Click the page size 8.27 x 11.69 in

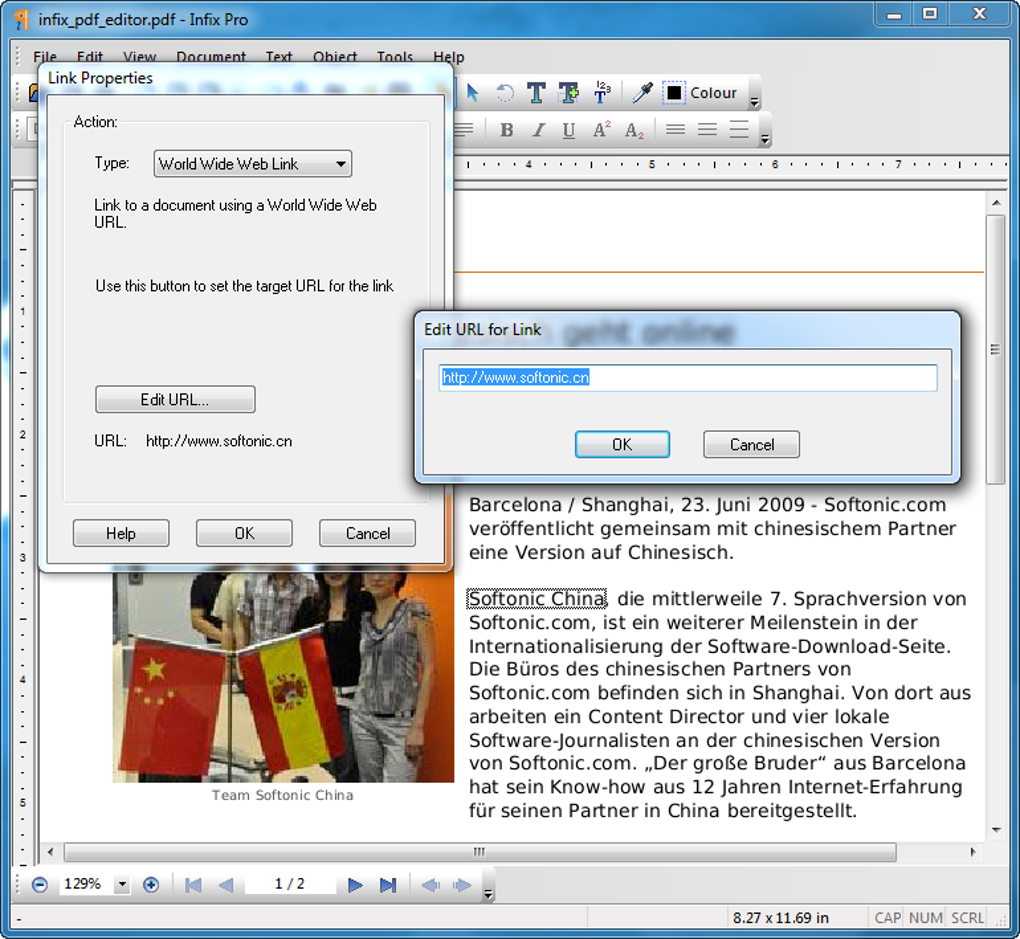781,918
